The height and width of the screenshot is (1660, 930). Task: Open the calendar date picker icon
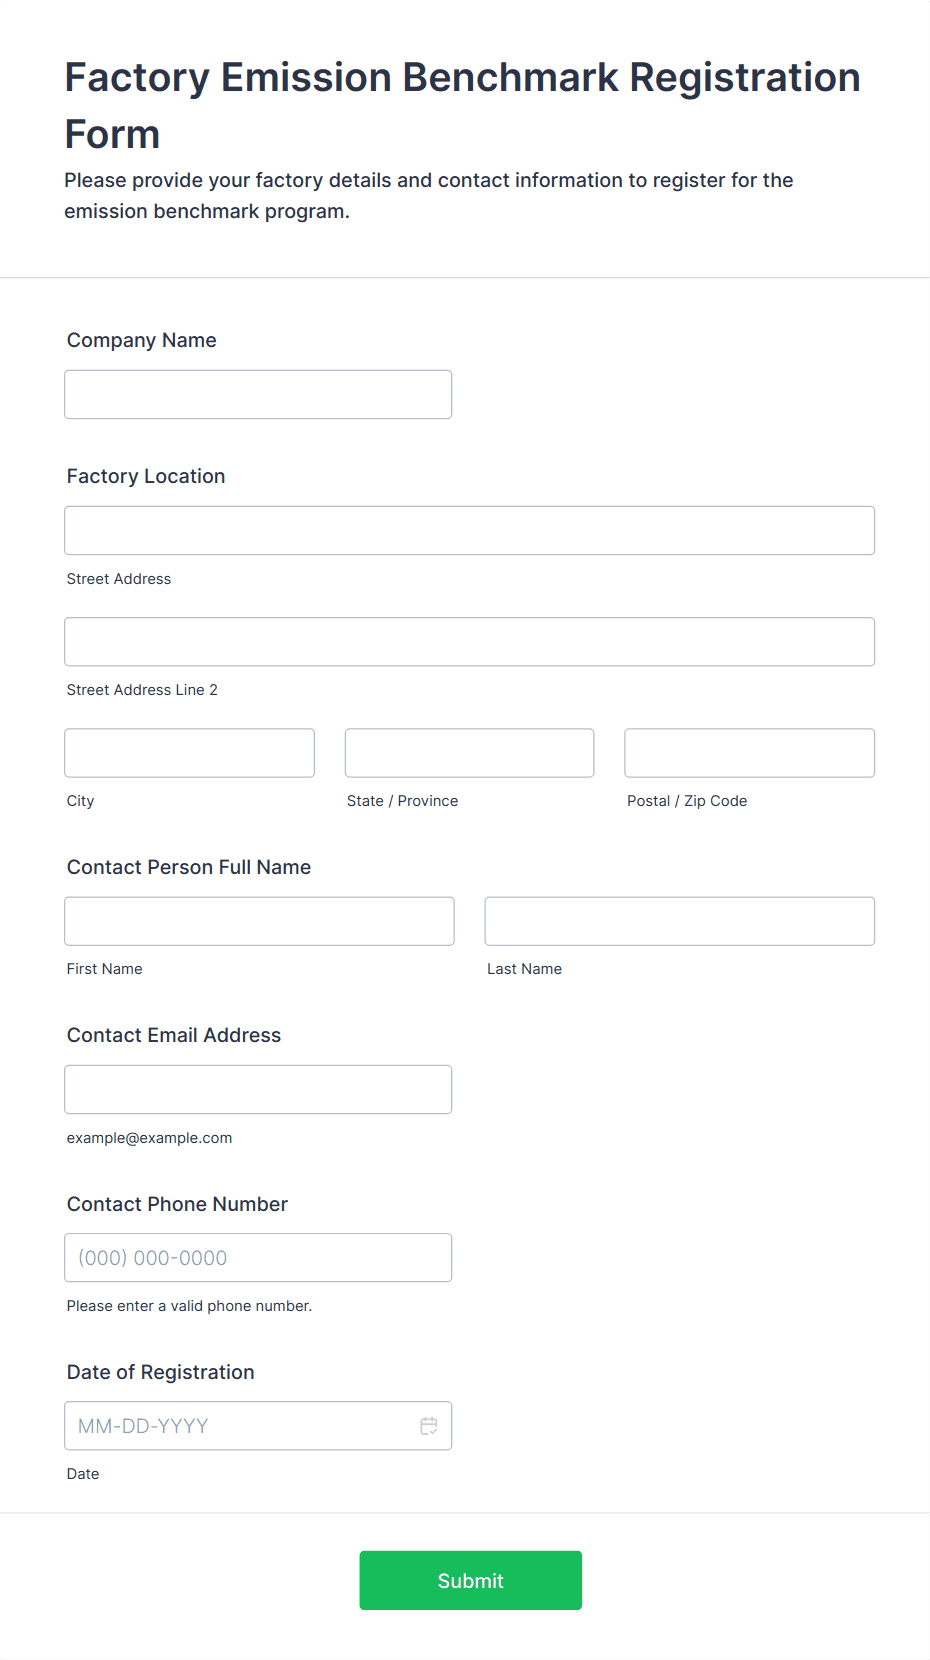tap(429, 1426)
